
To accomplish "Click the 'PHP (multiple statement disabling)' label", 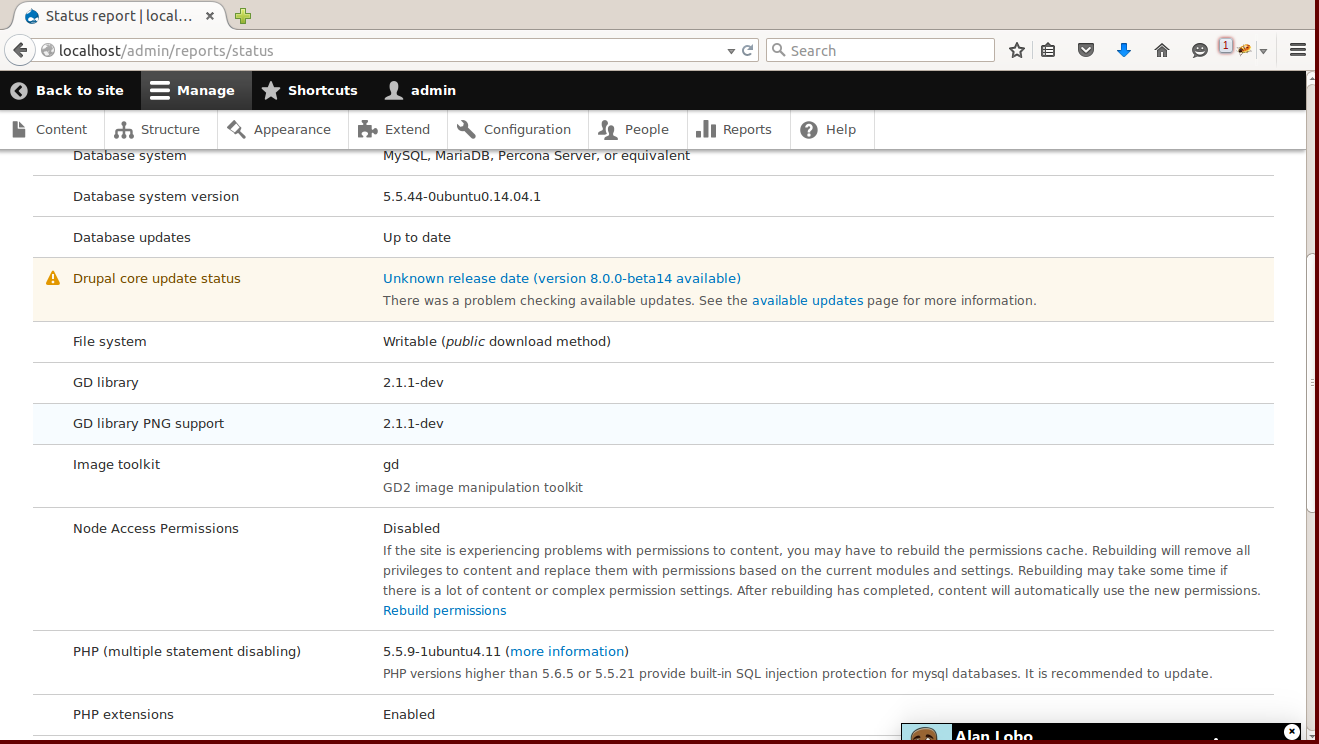I will [187, 652].
